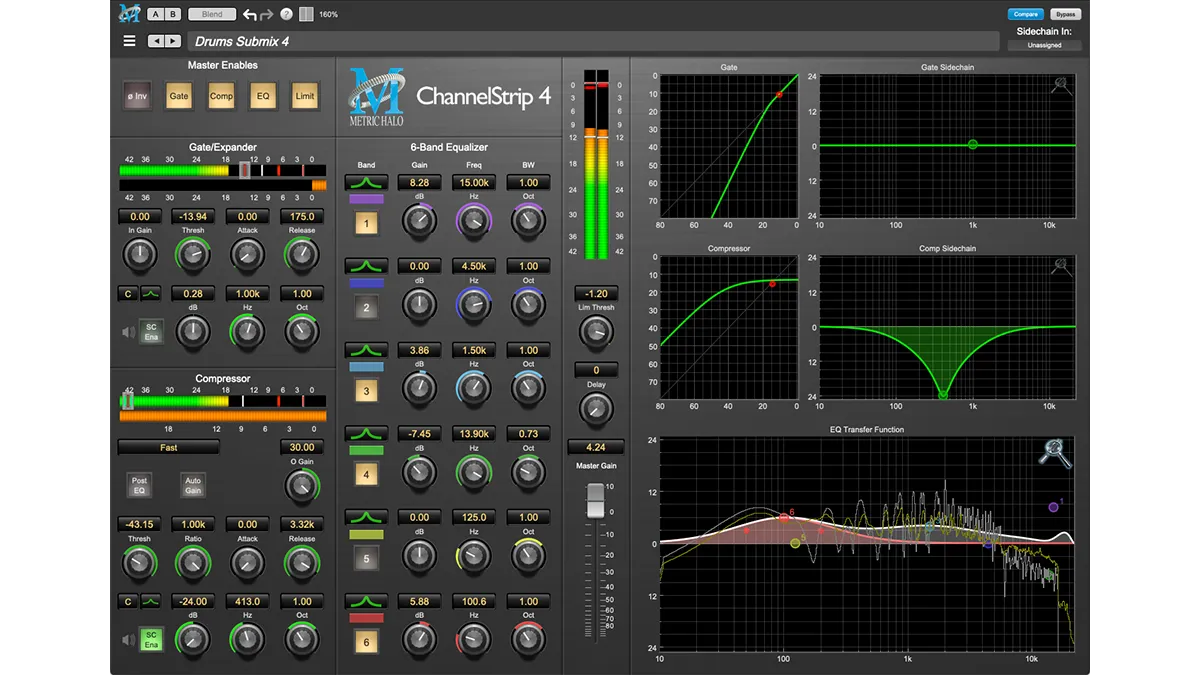Select the next preset arrow

173,41
